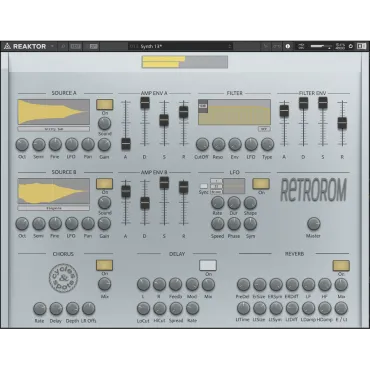Click Amp Env A attack slider handle

coord(126,144)
